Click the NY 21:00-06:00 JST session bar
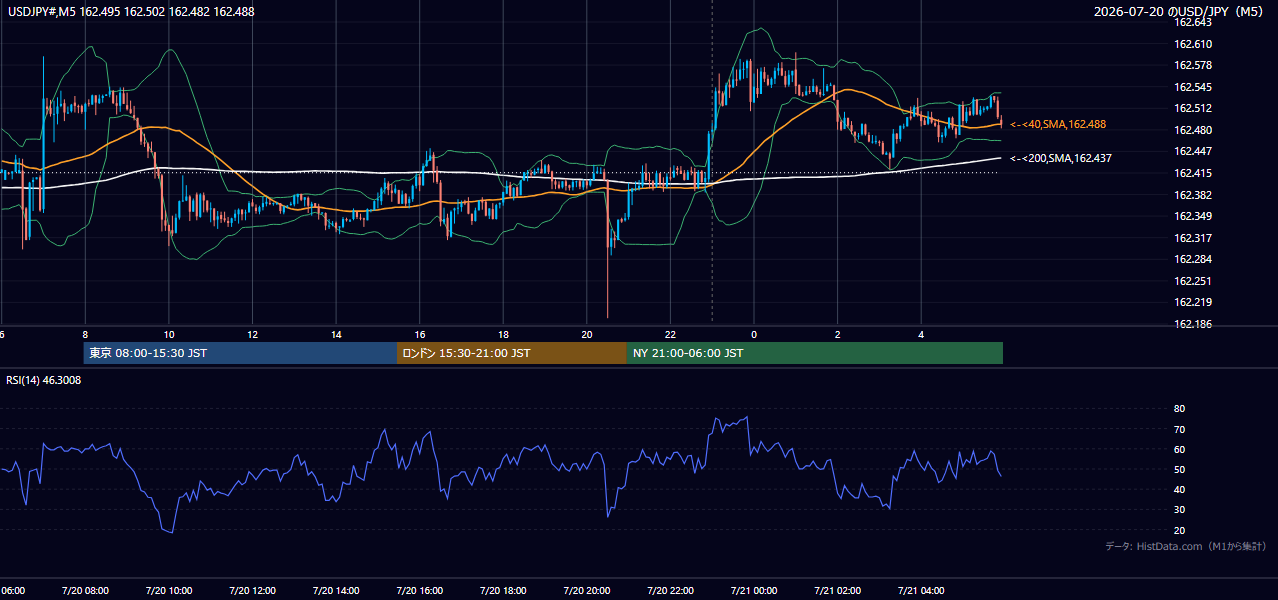 pyautogui.click(x=815, y=353)
